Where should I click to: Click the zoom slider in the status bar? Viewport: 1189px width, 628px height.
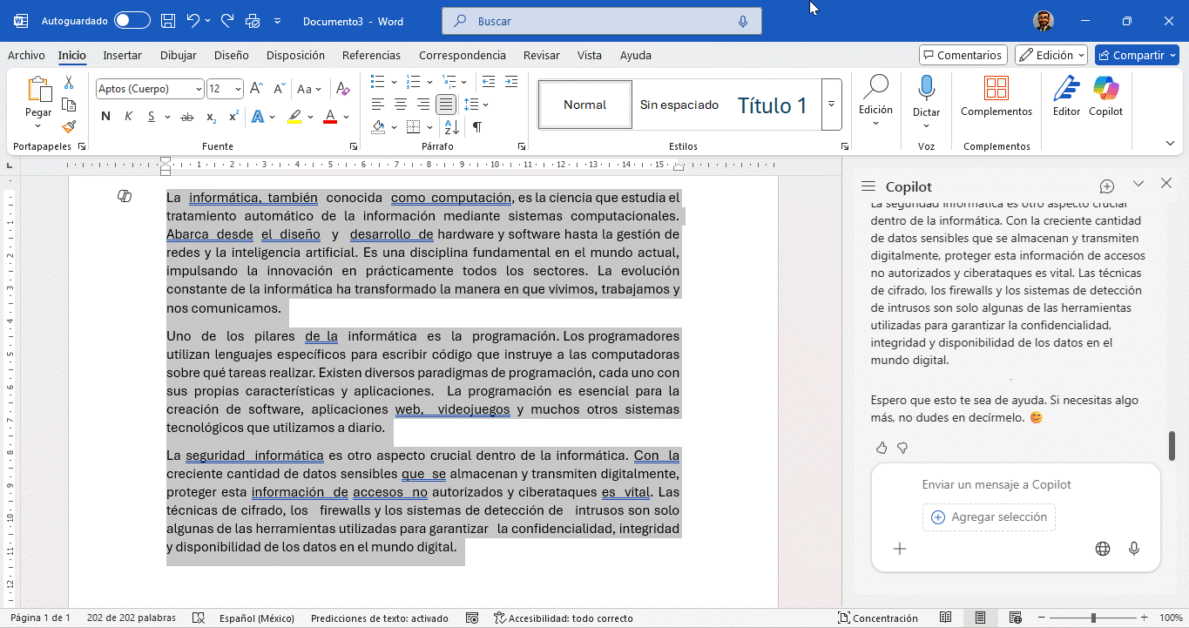[1093, 618]
